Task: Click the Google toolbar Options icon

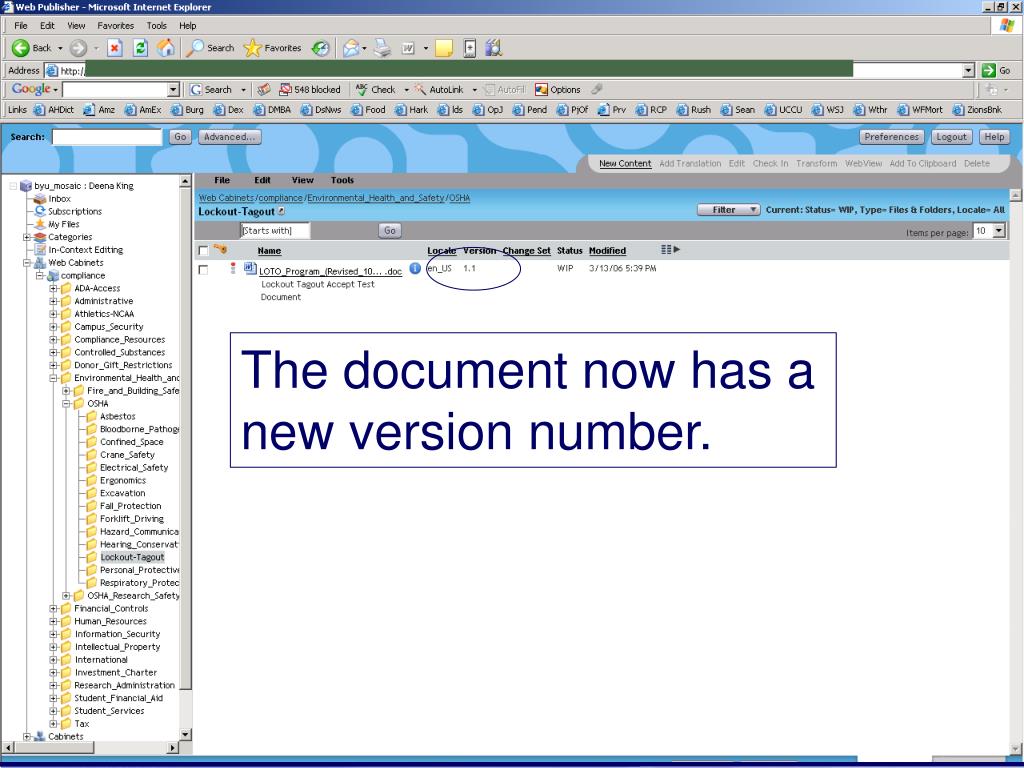Action: 541,89
